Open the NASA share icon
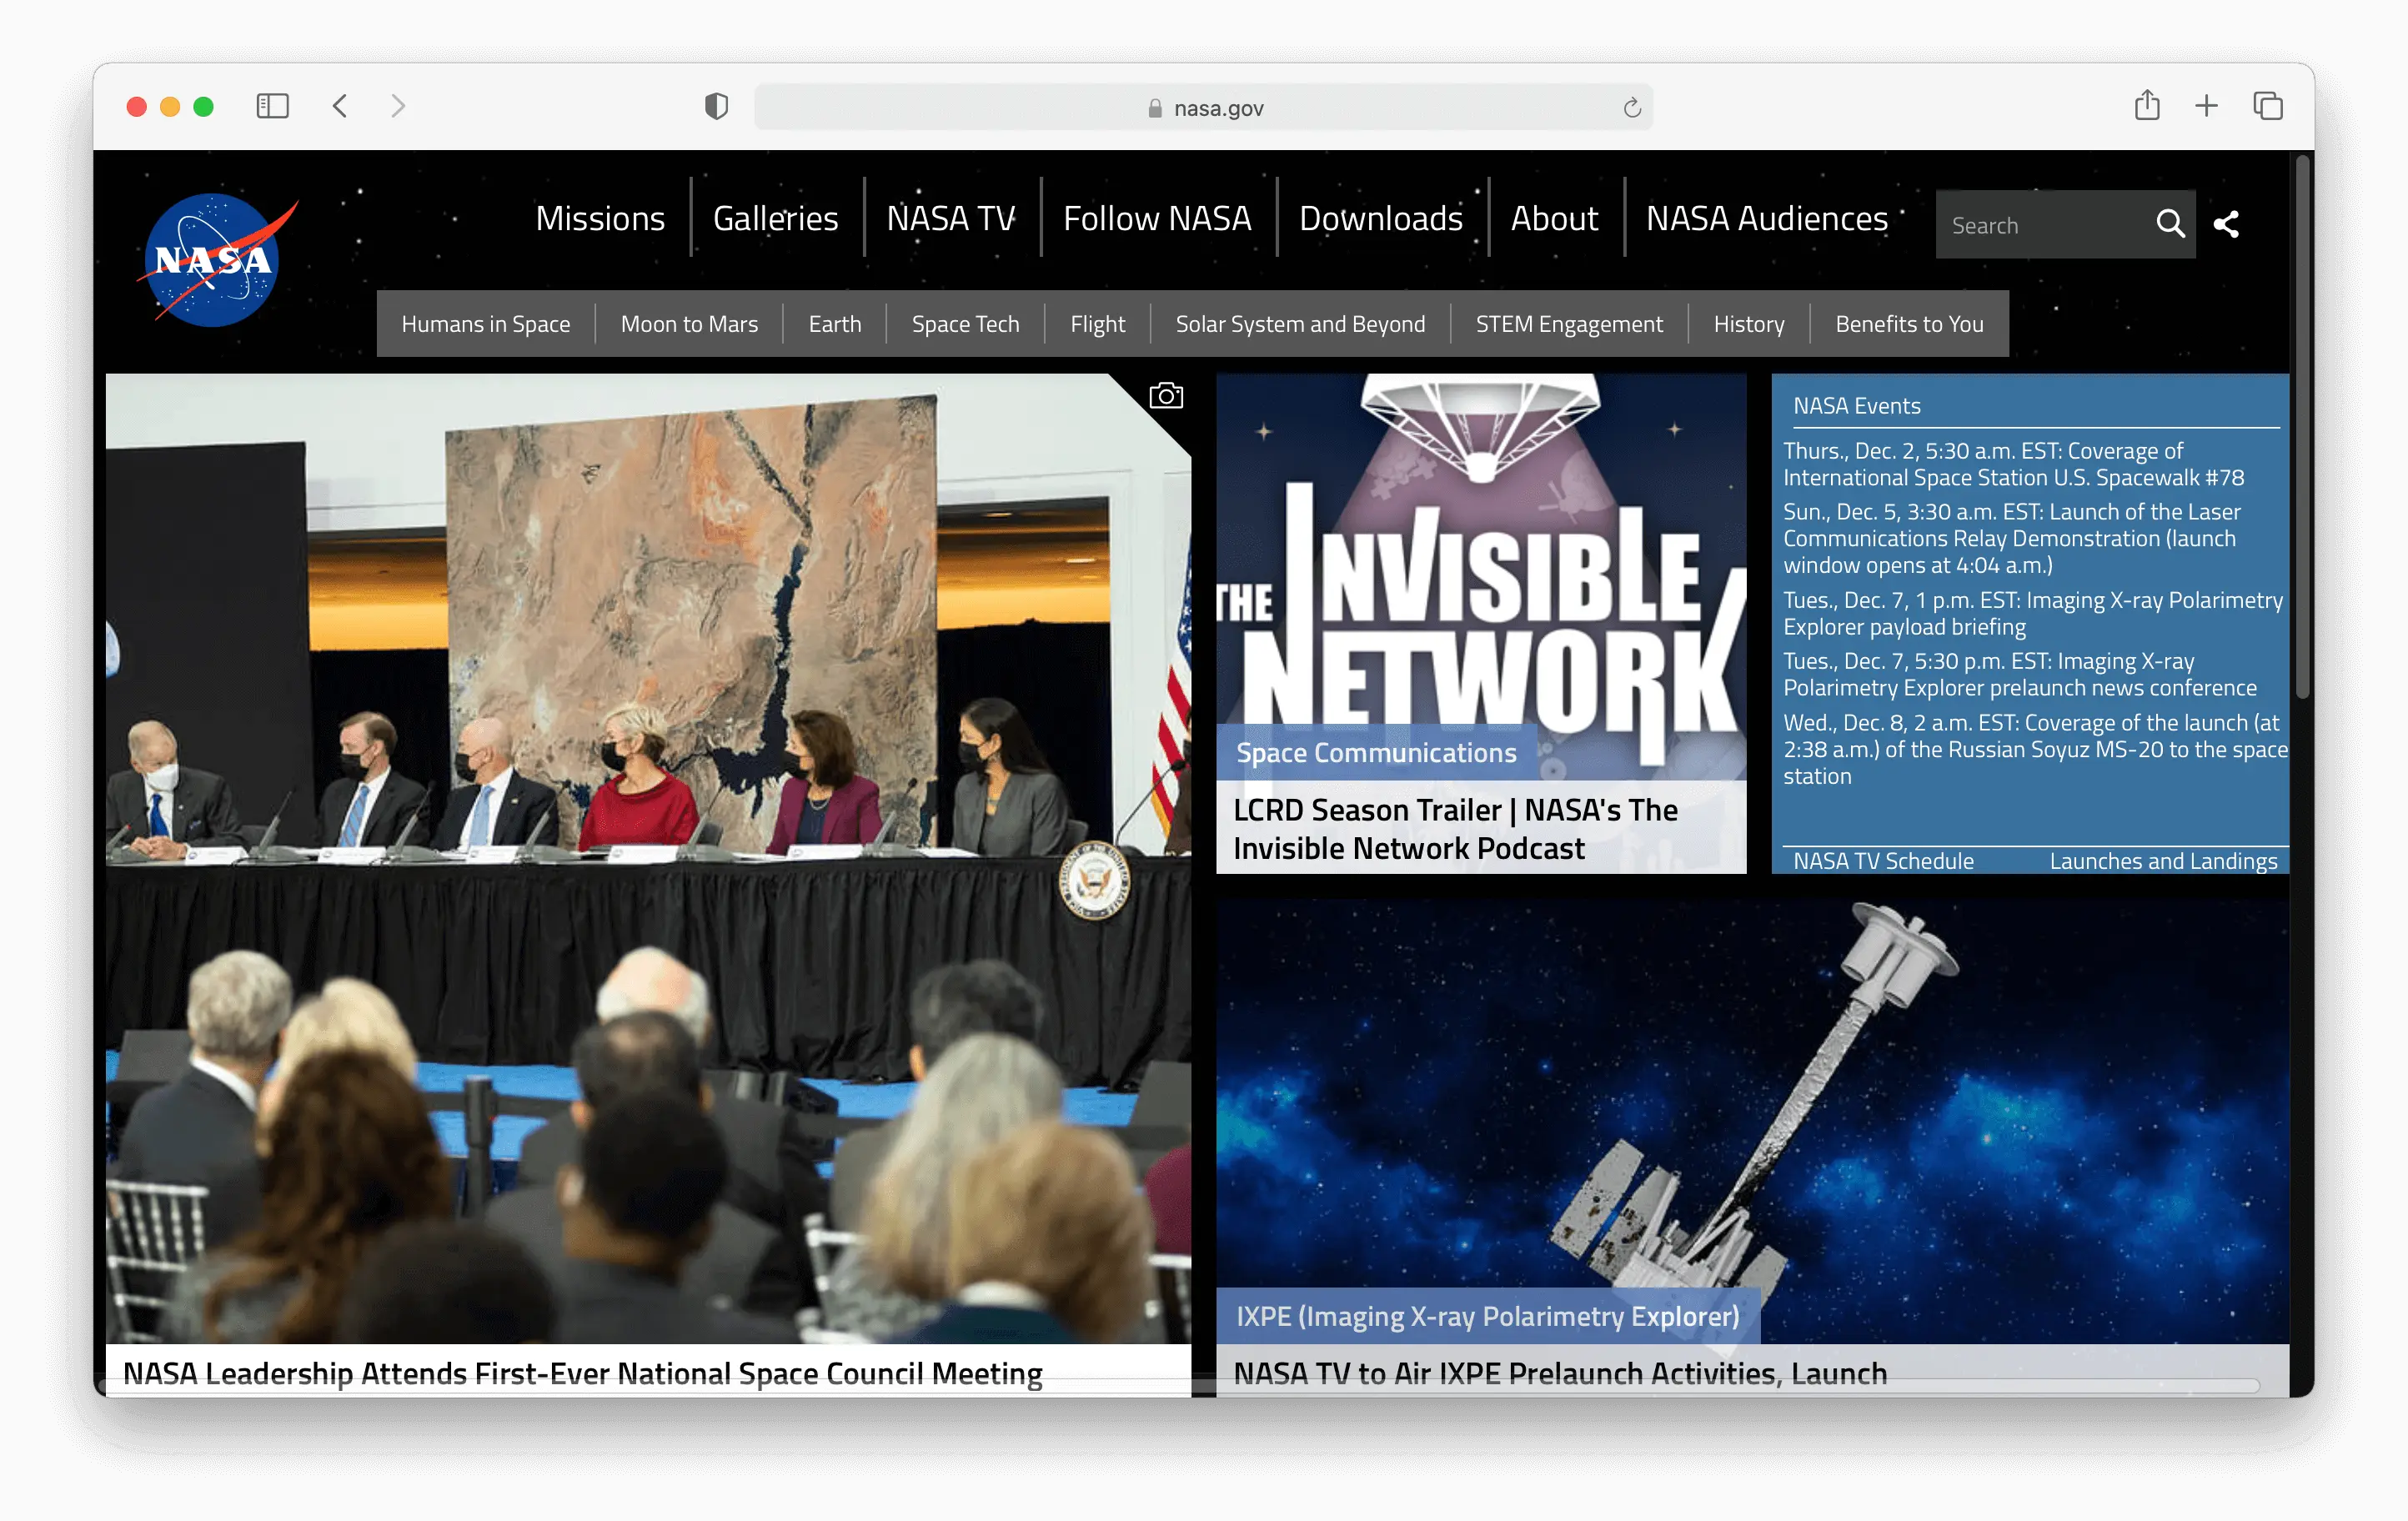 click(x=2226, y=224)
